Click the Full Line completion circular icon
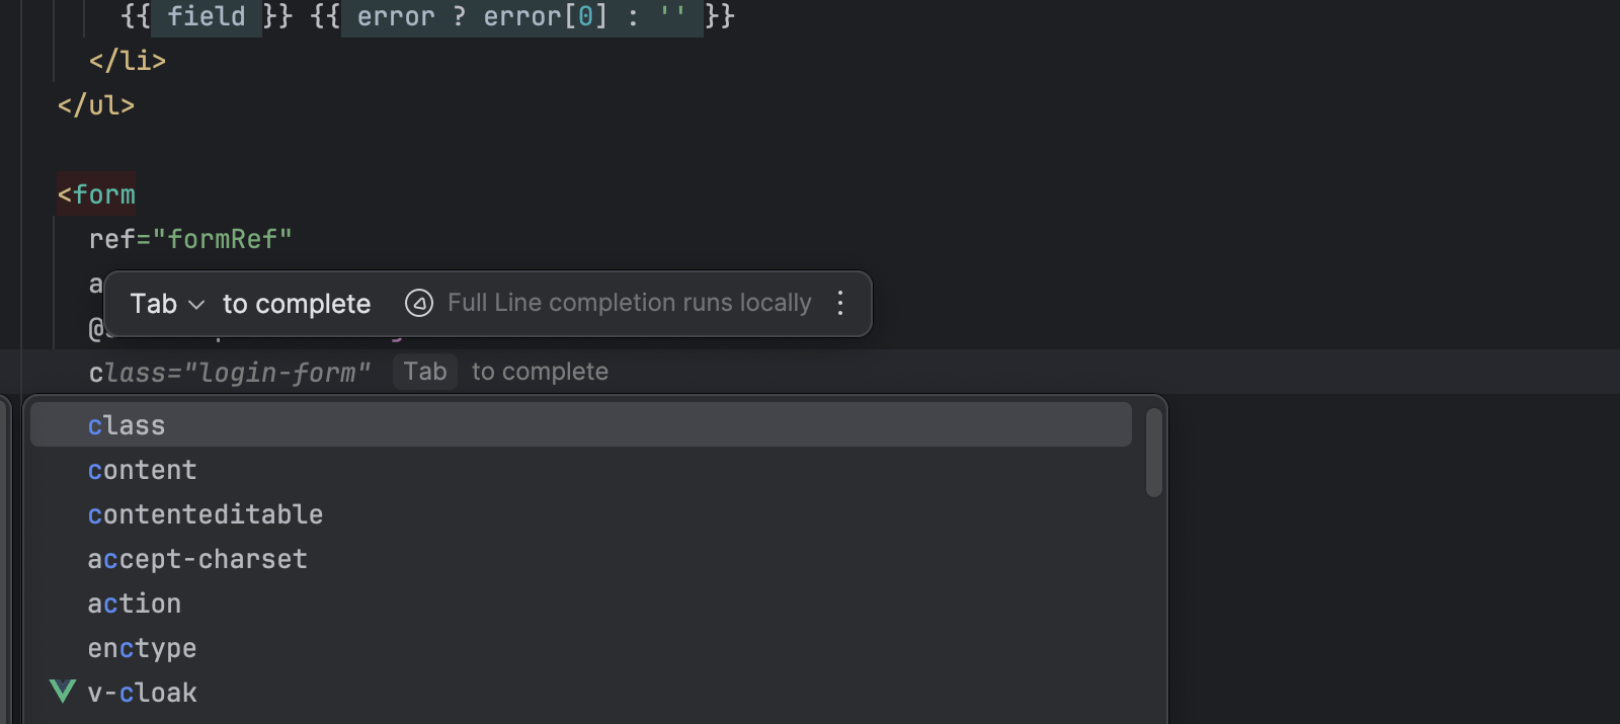The height and width of the screenshot is (724, 1620). click(x=419, y=303)
